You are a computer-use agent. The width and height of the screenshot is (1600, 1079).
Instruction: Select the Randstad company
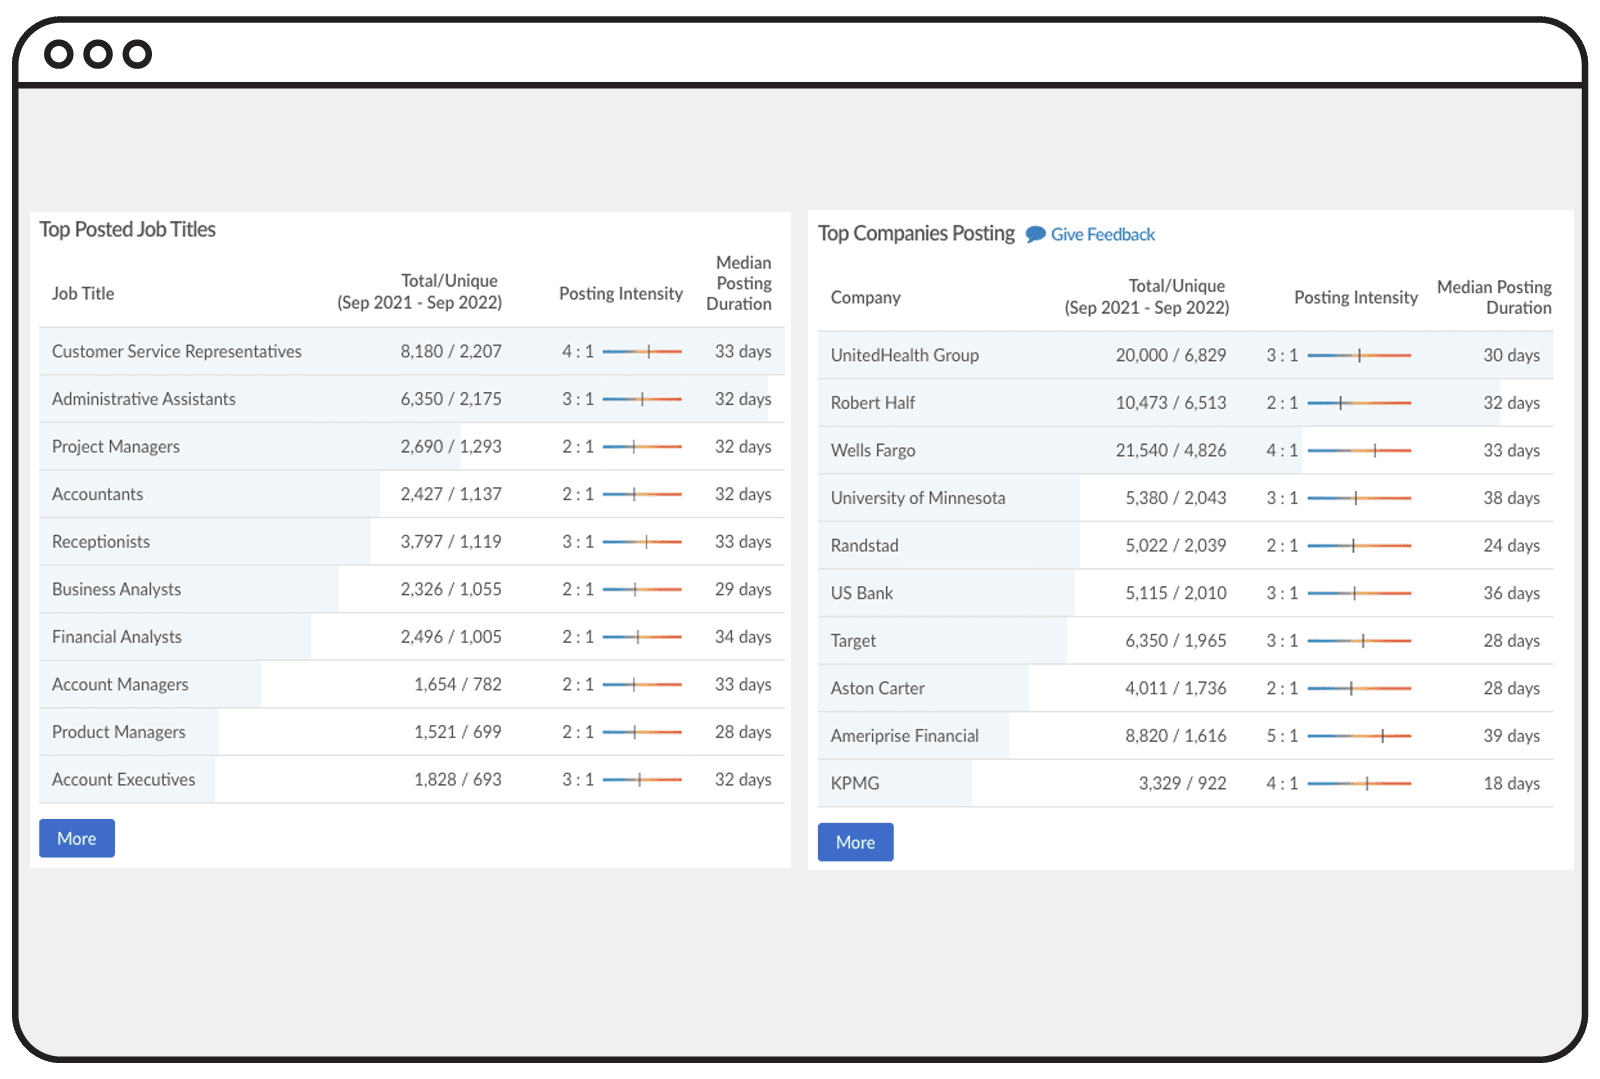click(x=864, y=546)
